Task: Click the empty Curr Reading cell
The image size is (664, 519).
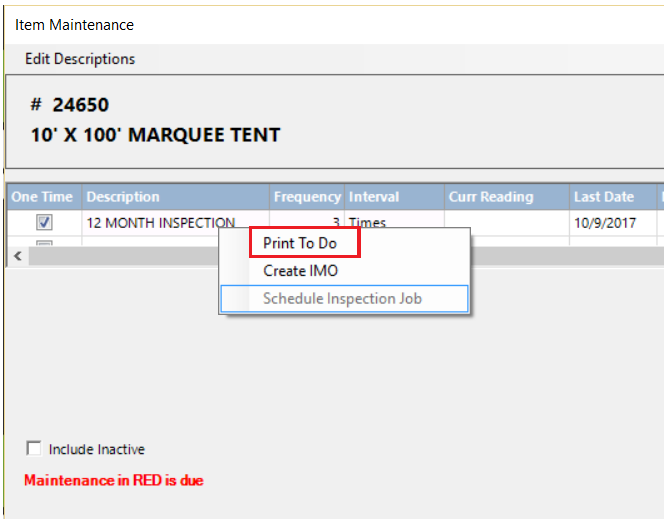Action: pyautogui.click(x=505, y=223)
